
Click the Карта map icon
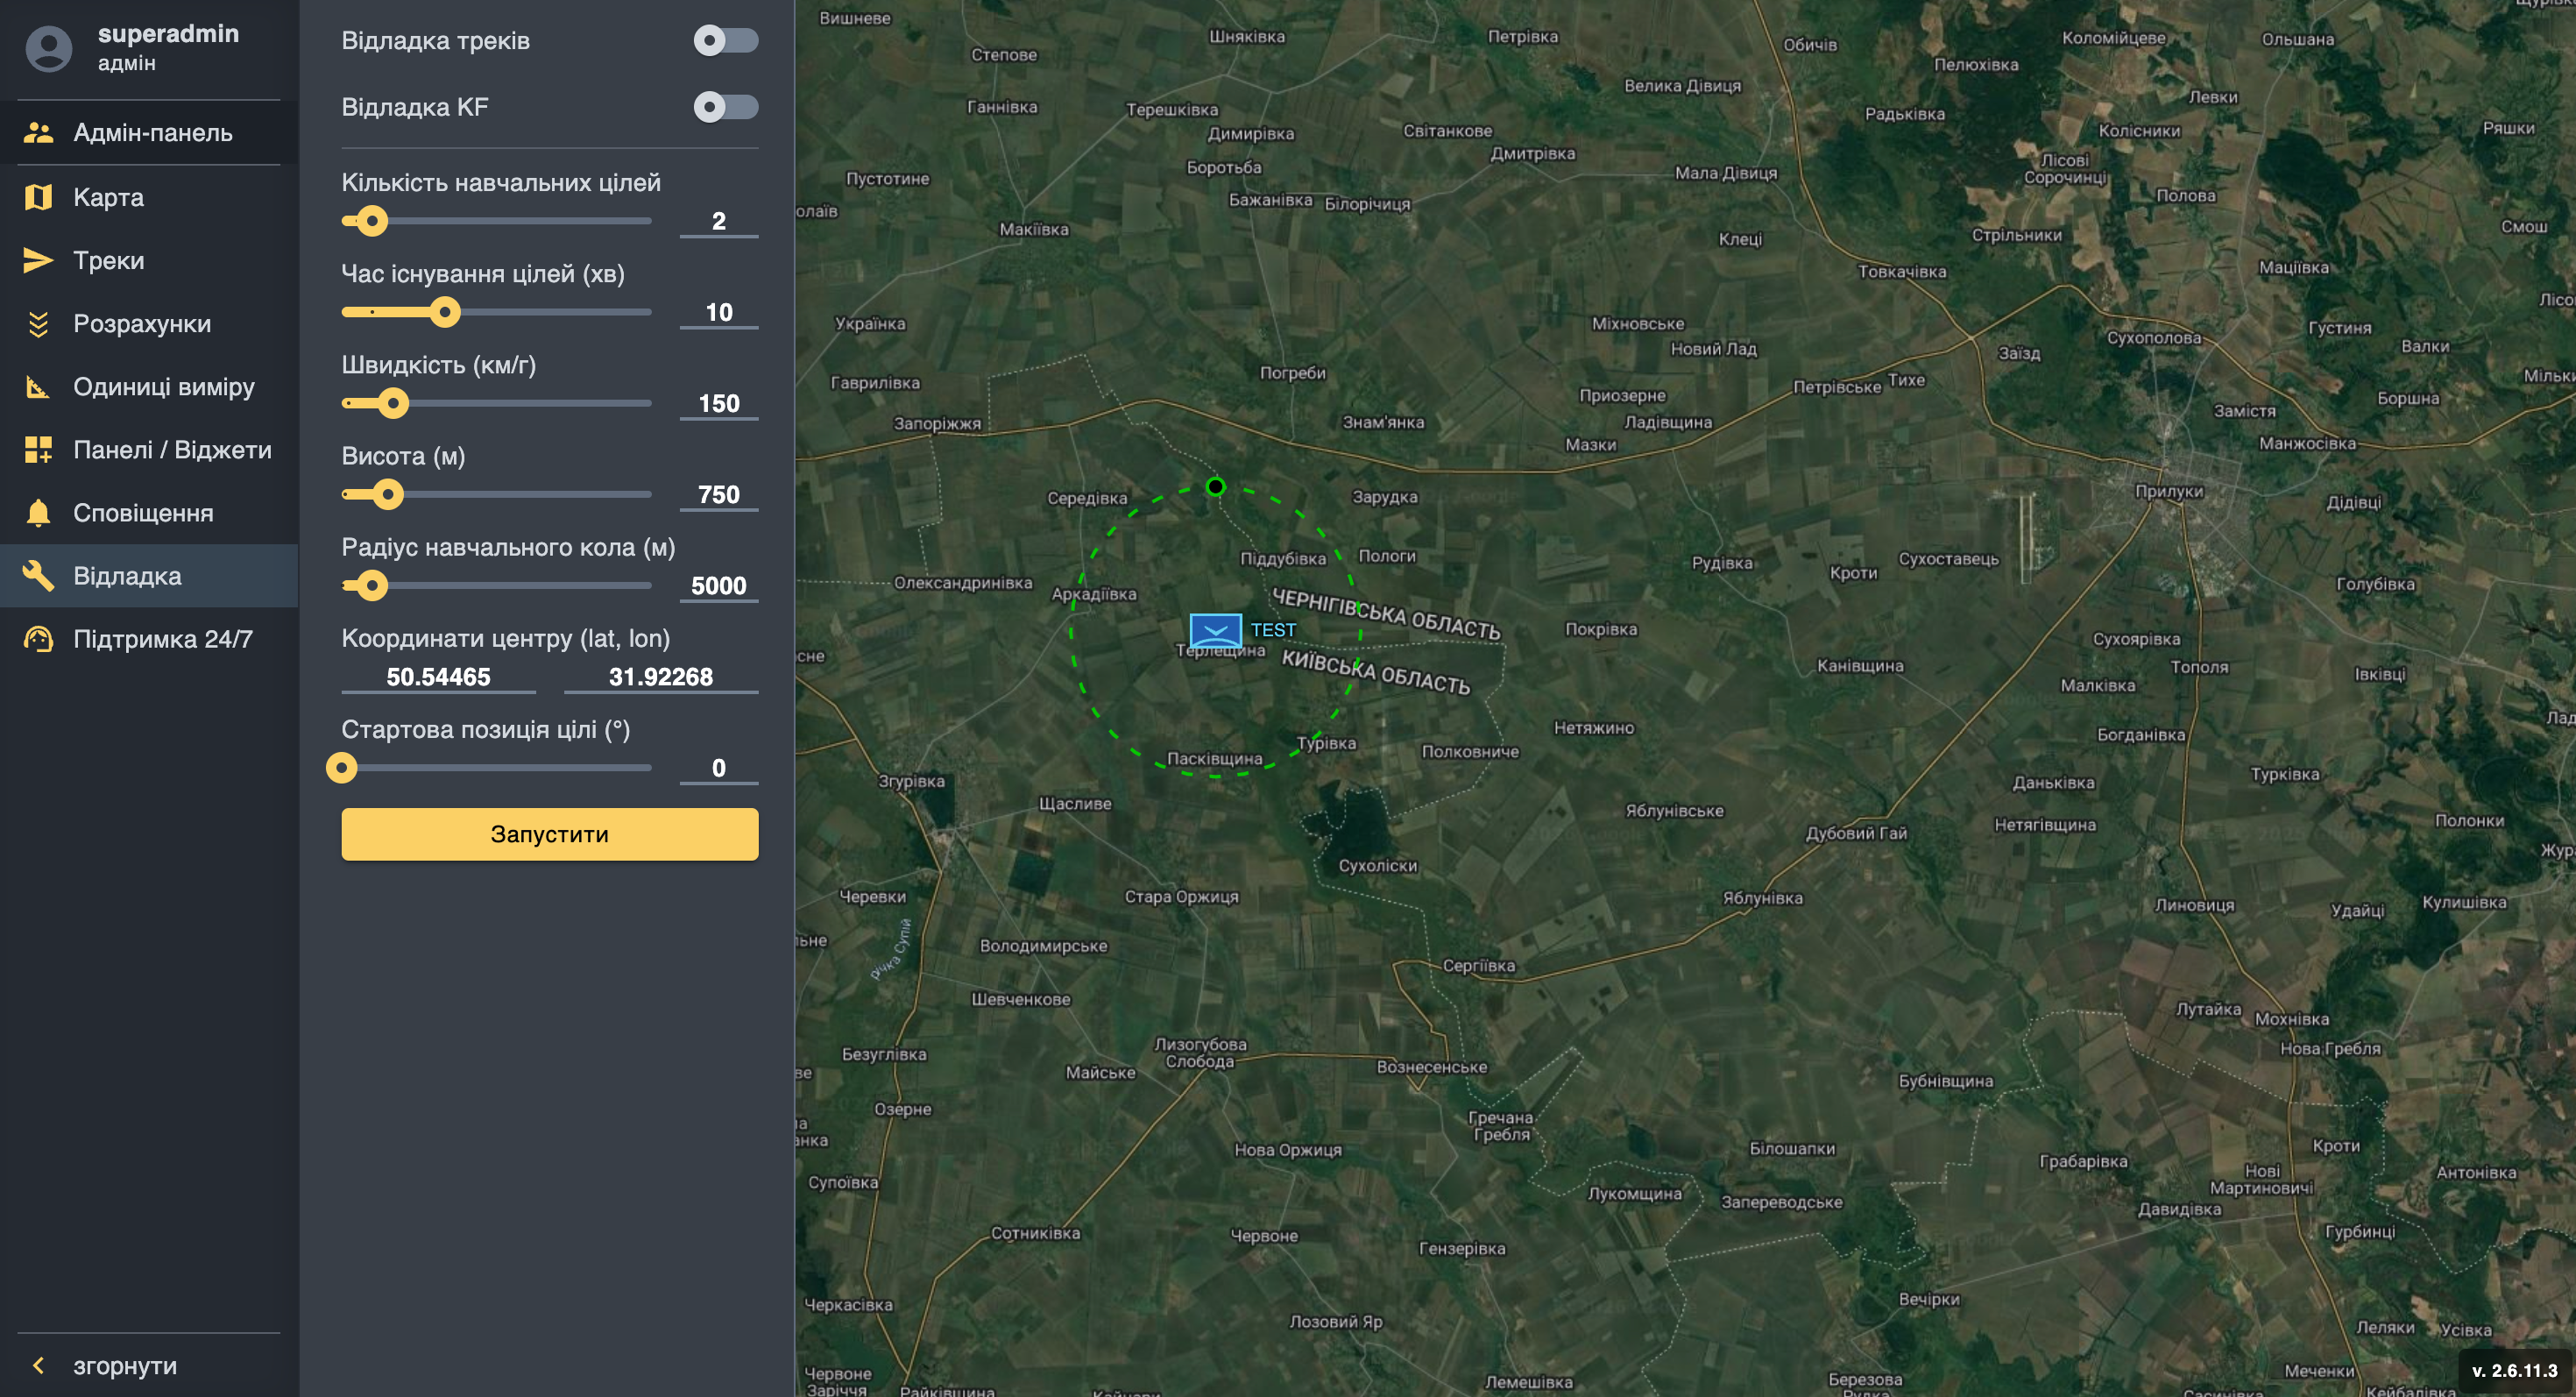tap(38, 197)
